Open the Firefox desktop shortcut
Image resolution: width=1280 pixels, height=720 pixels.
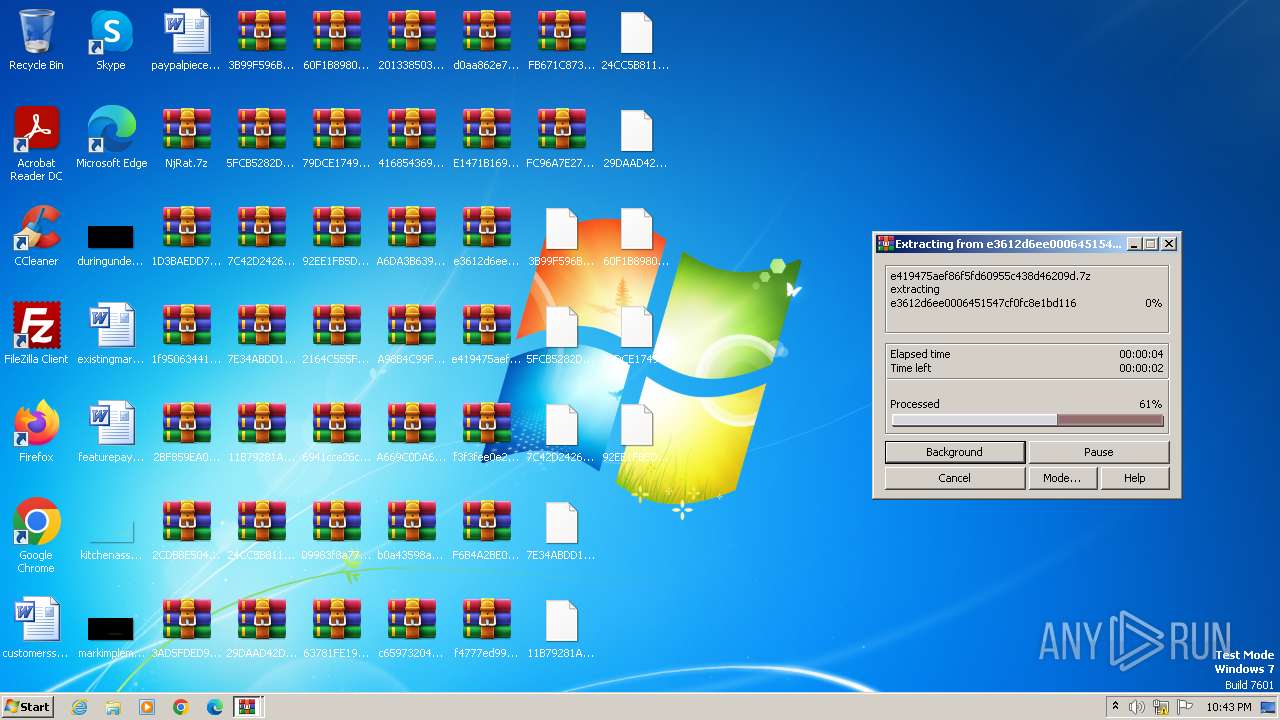(36, 425)
